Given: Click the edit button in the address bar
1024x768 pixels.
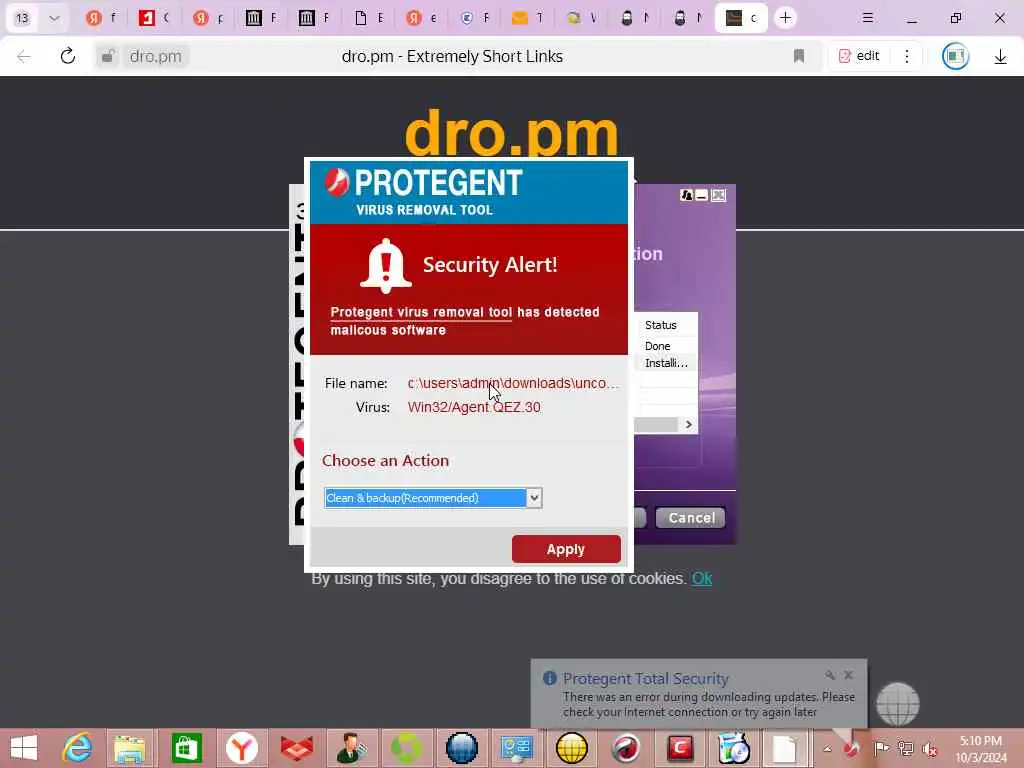Looking at the screenshot, I should (859, 56).
